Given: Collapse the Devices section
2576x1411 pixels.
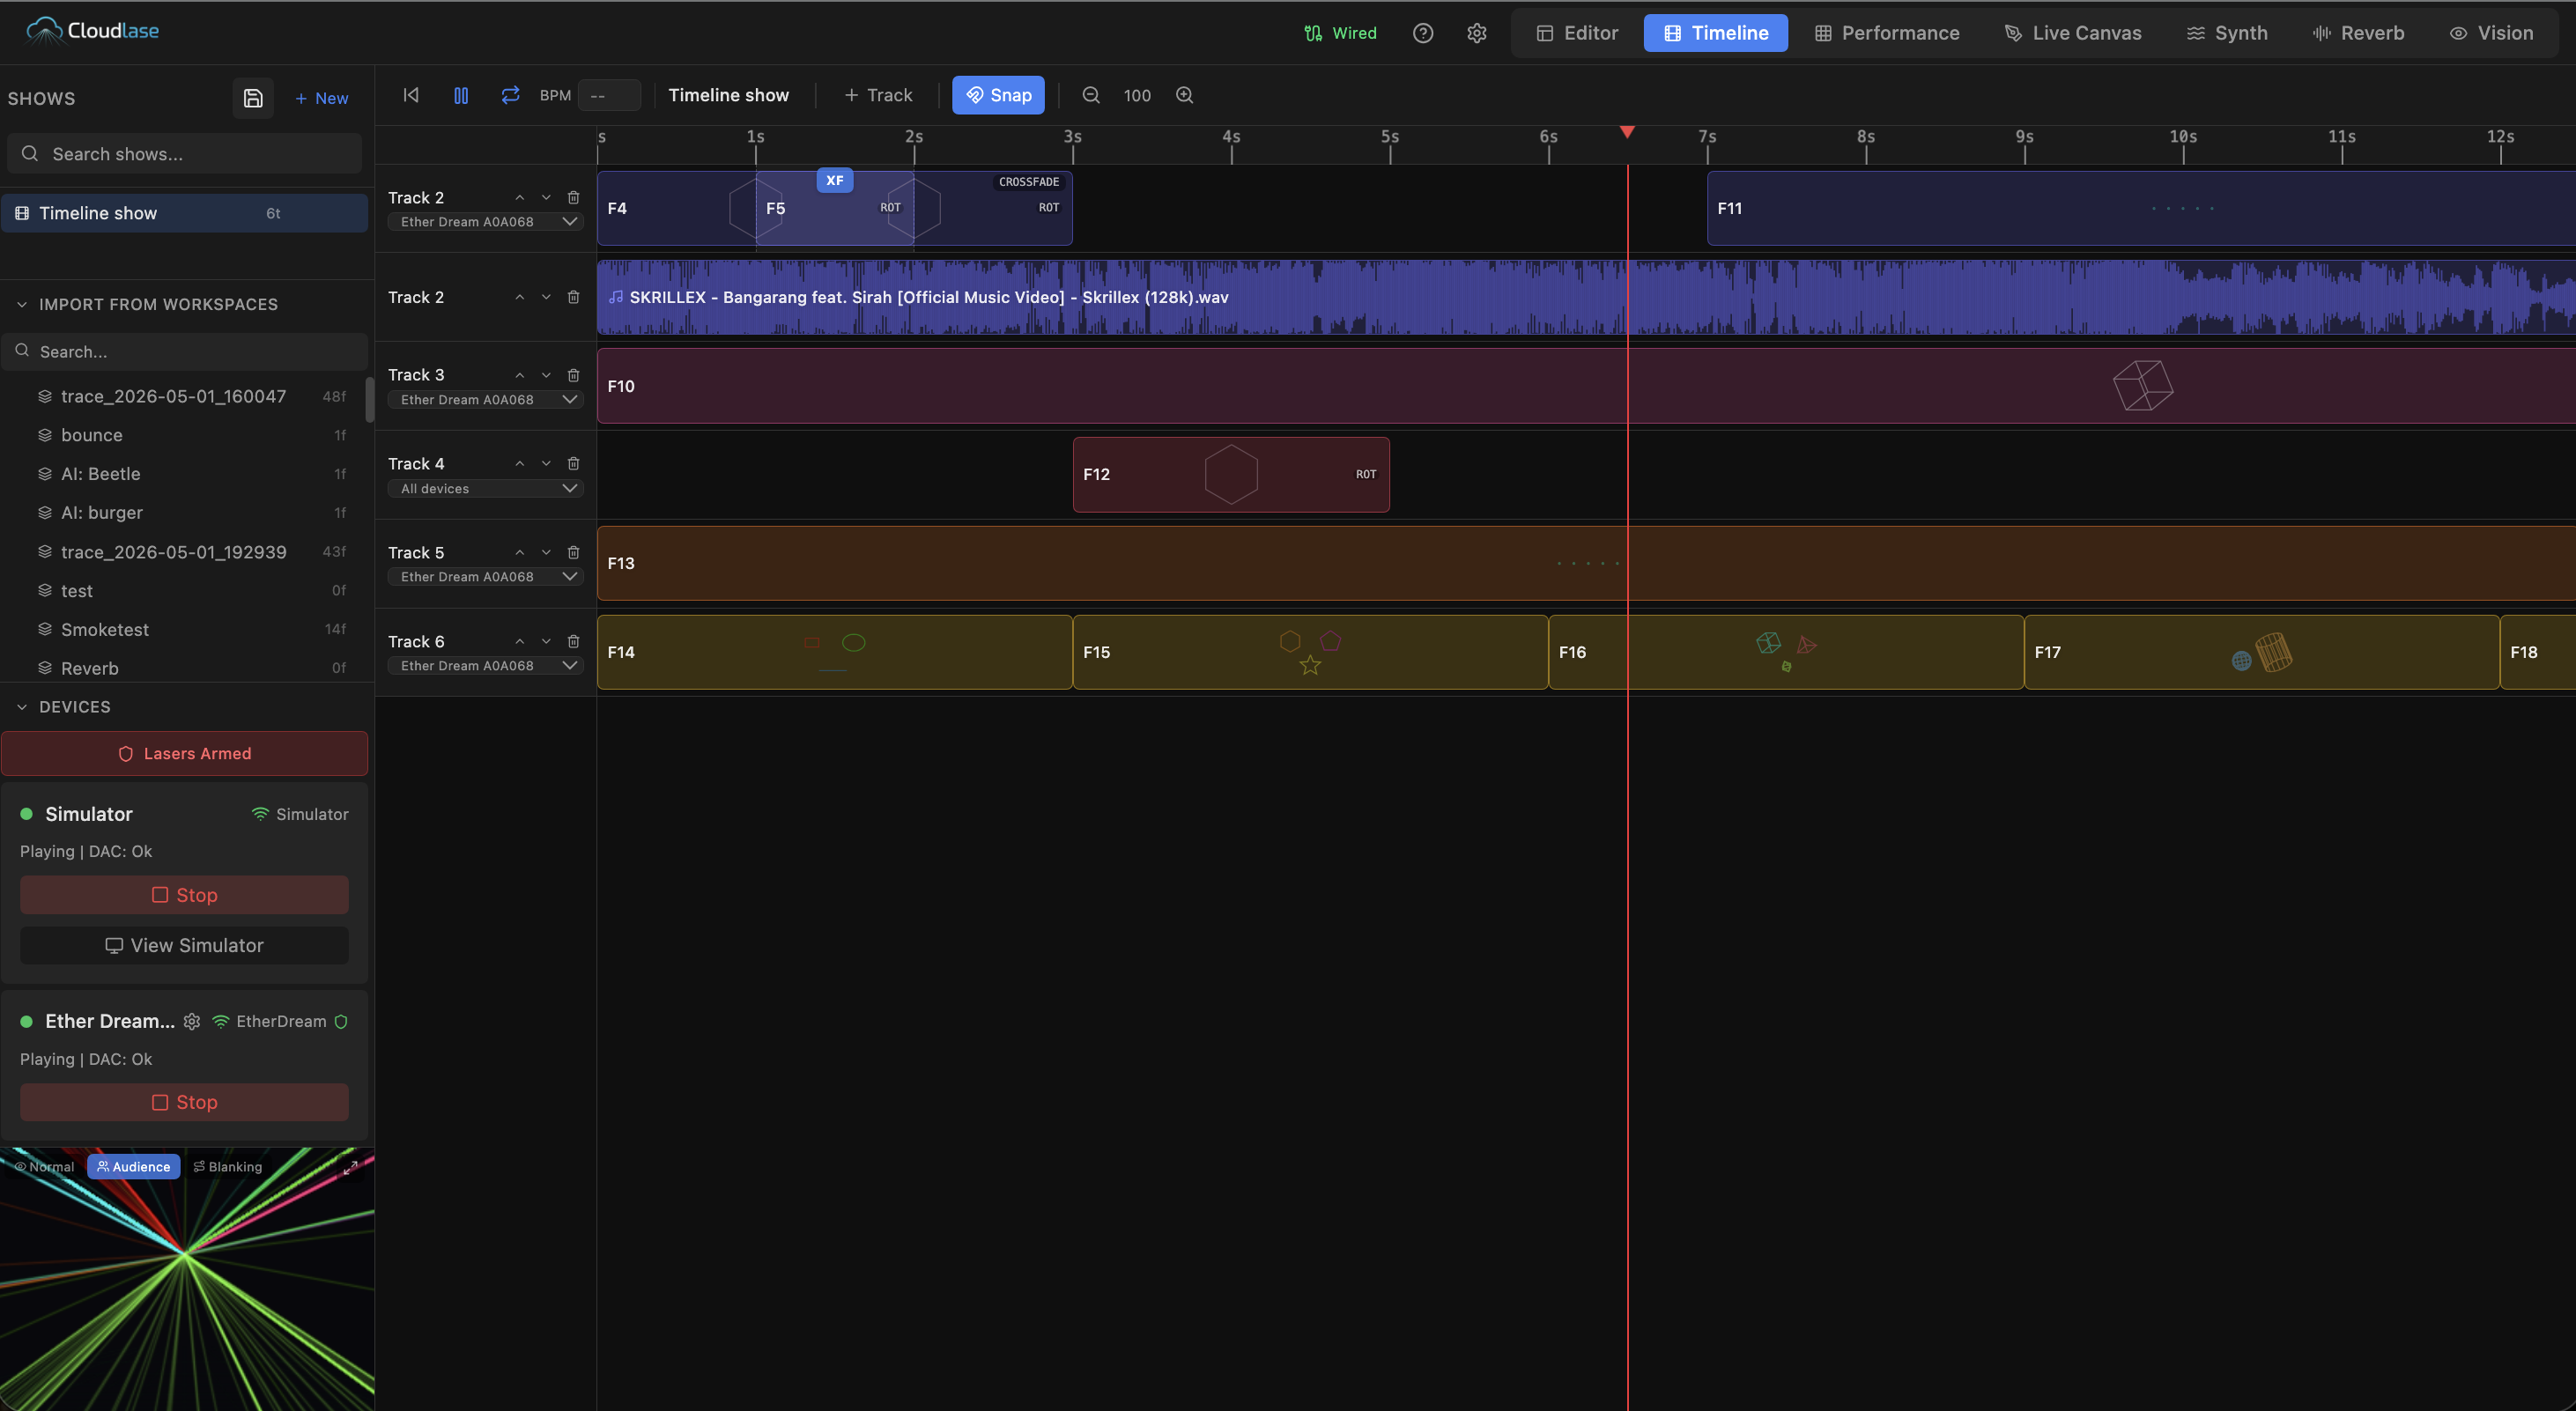Looking at the screenshot, I should click(x=22, y=707).
